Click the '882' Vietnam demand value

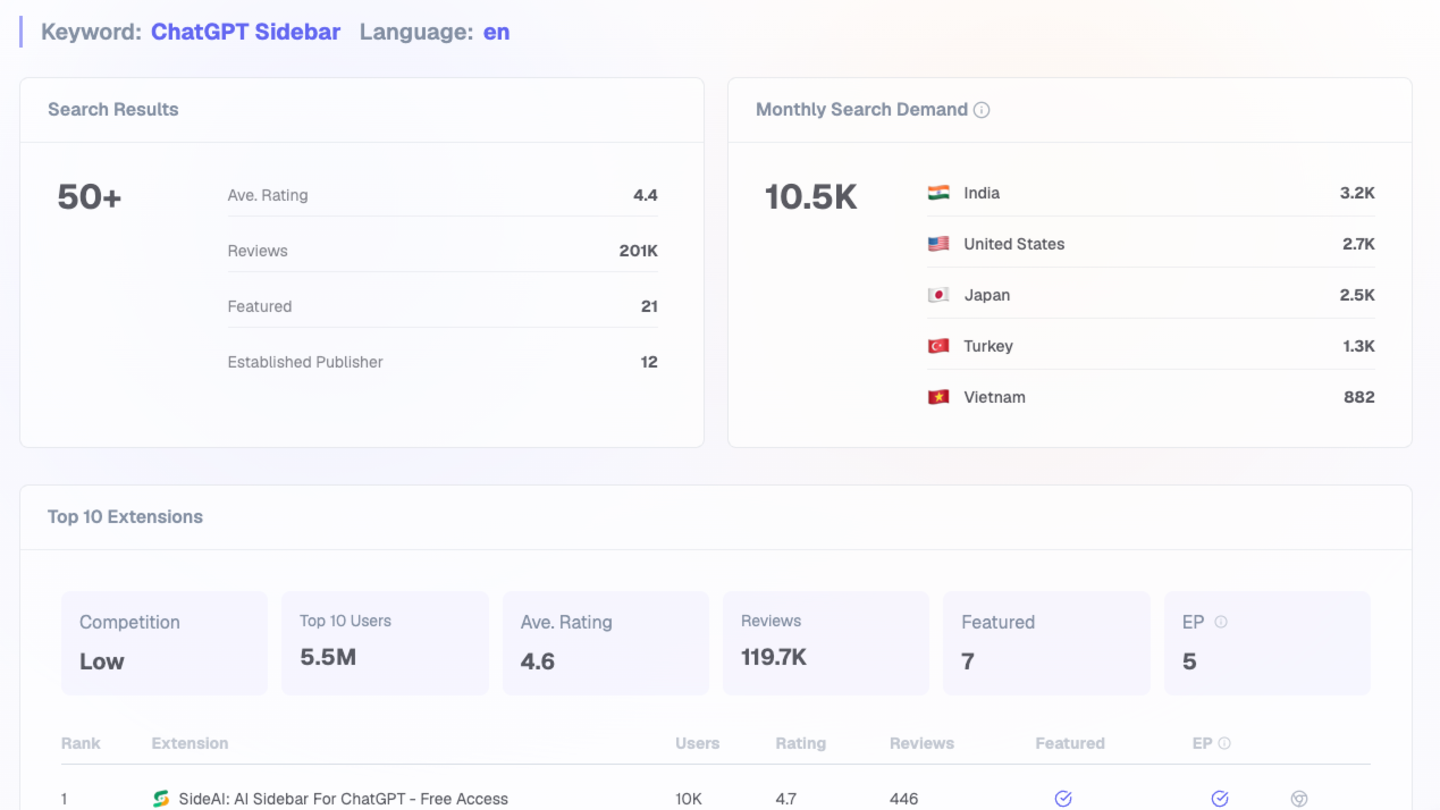pos(1359,397)
